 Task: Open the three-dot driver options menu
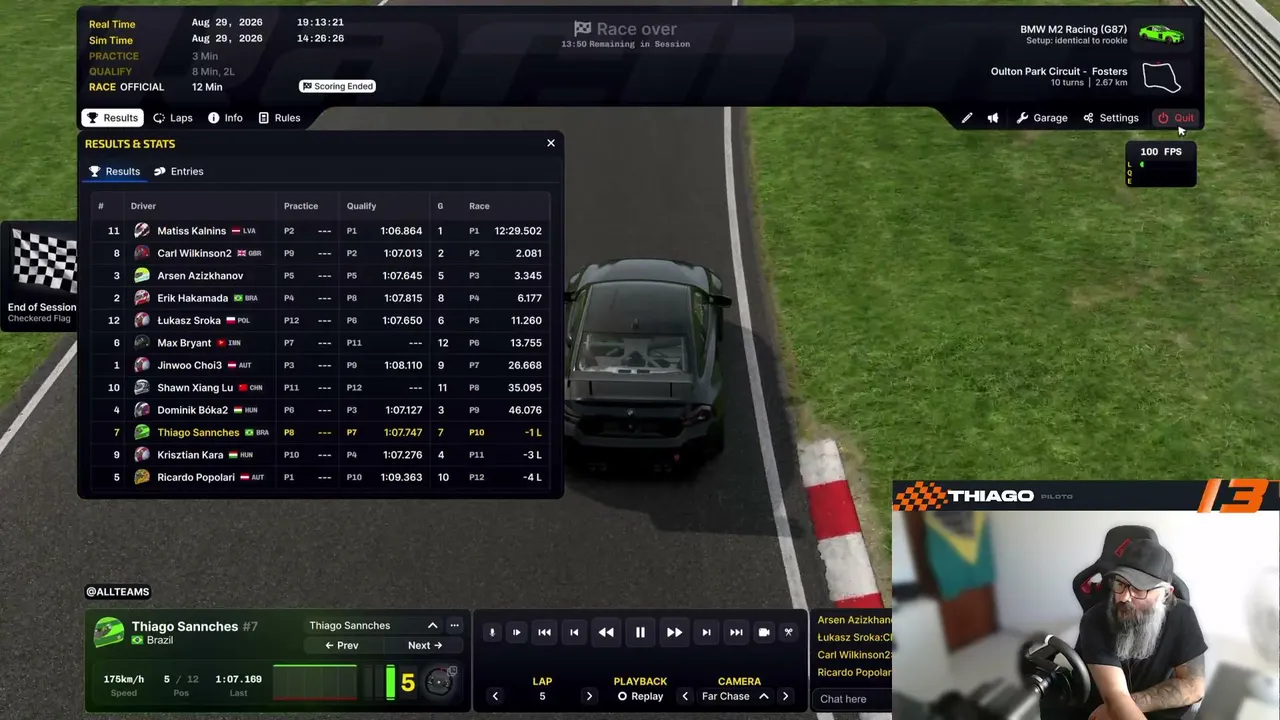(x=454, y=626)
